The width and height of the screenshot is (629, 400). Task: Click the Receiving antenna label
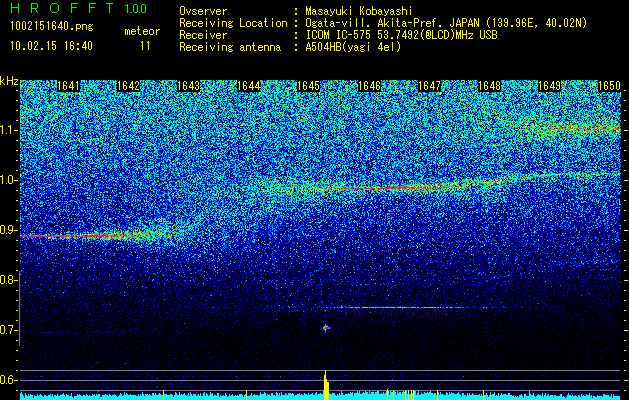click(230, 47)
